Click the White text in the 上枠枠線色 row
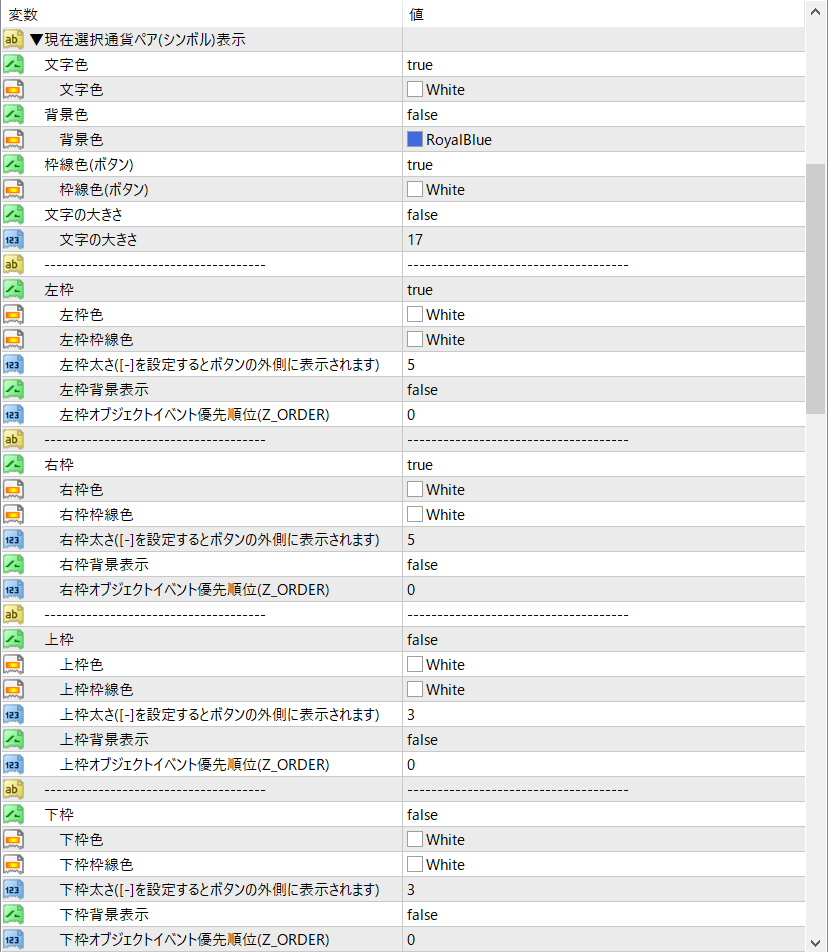The height and width of the screenshot is (952, 831). [445, 690]
